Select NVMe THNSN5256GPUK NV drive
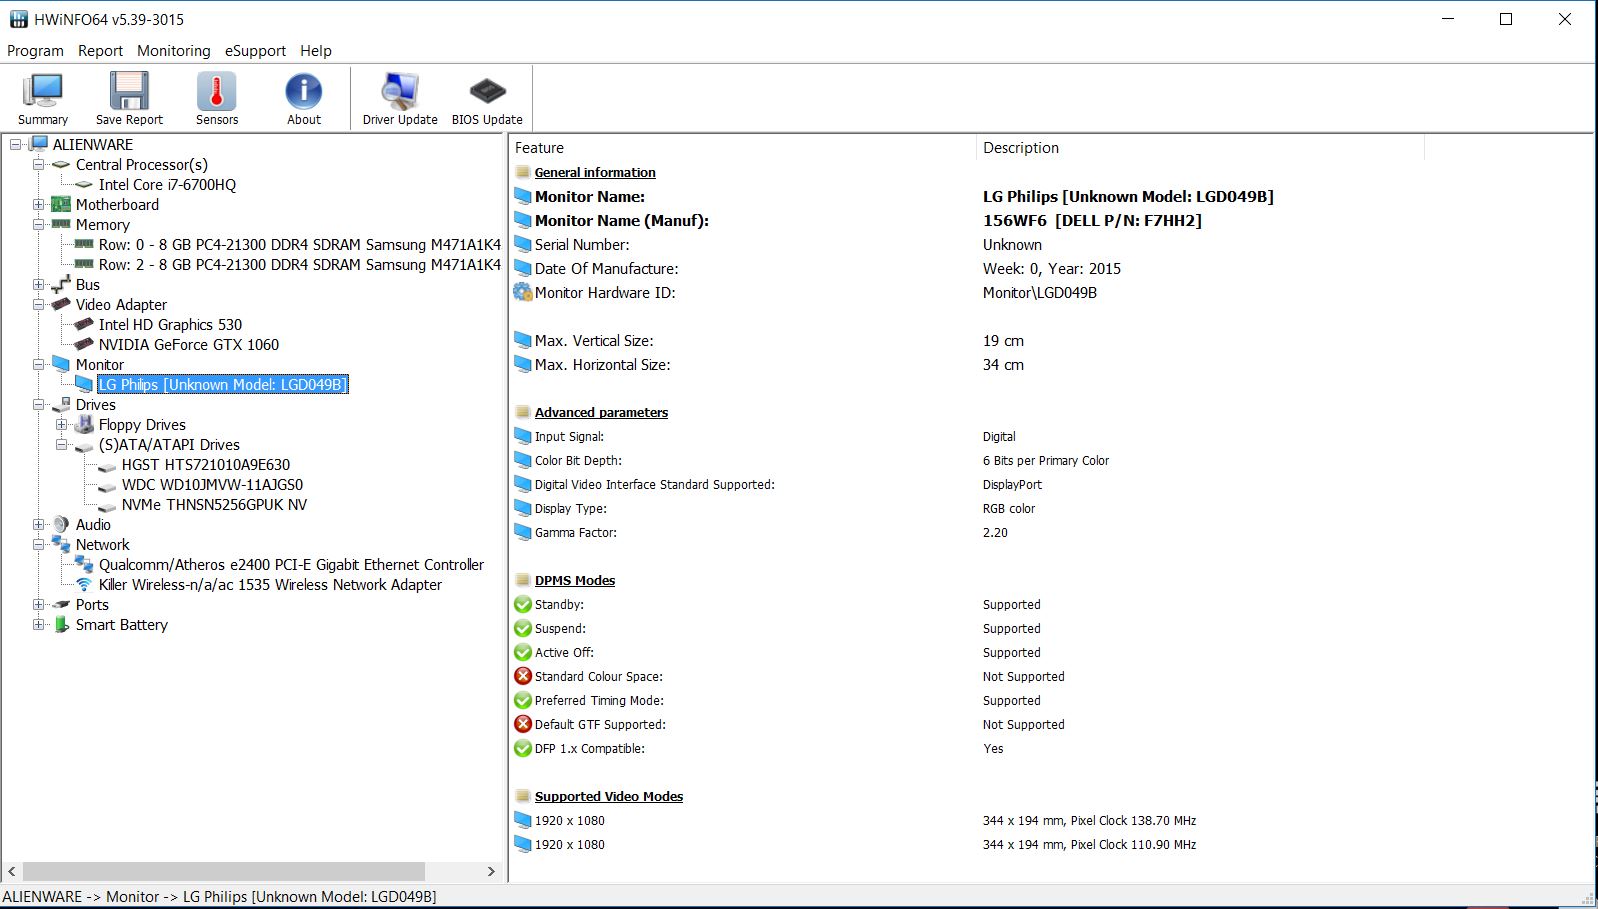 coord(214,504)
